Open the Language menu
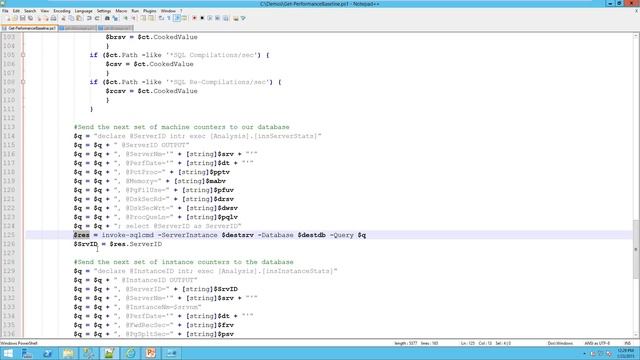This screenshot has height=360, width=640. [83, 11]
